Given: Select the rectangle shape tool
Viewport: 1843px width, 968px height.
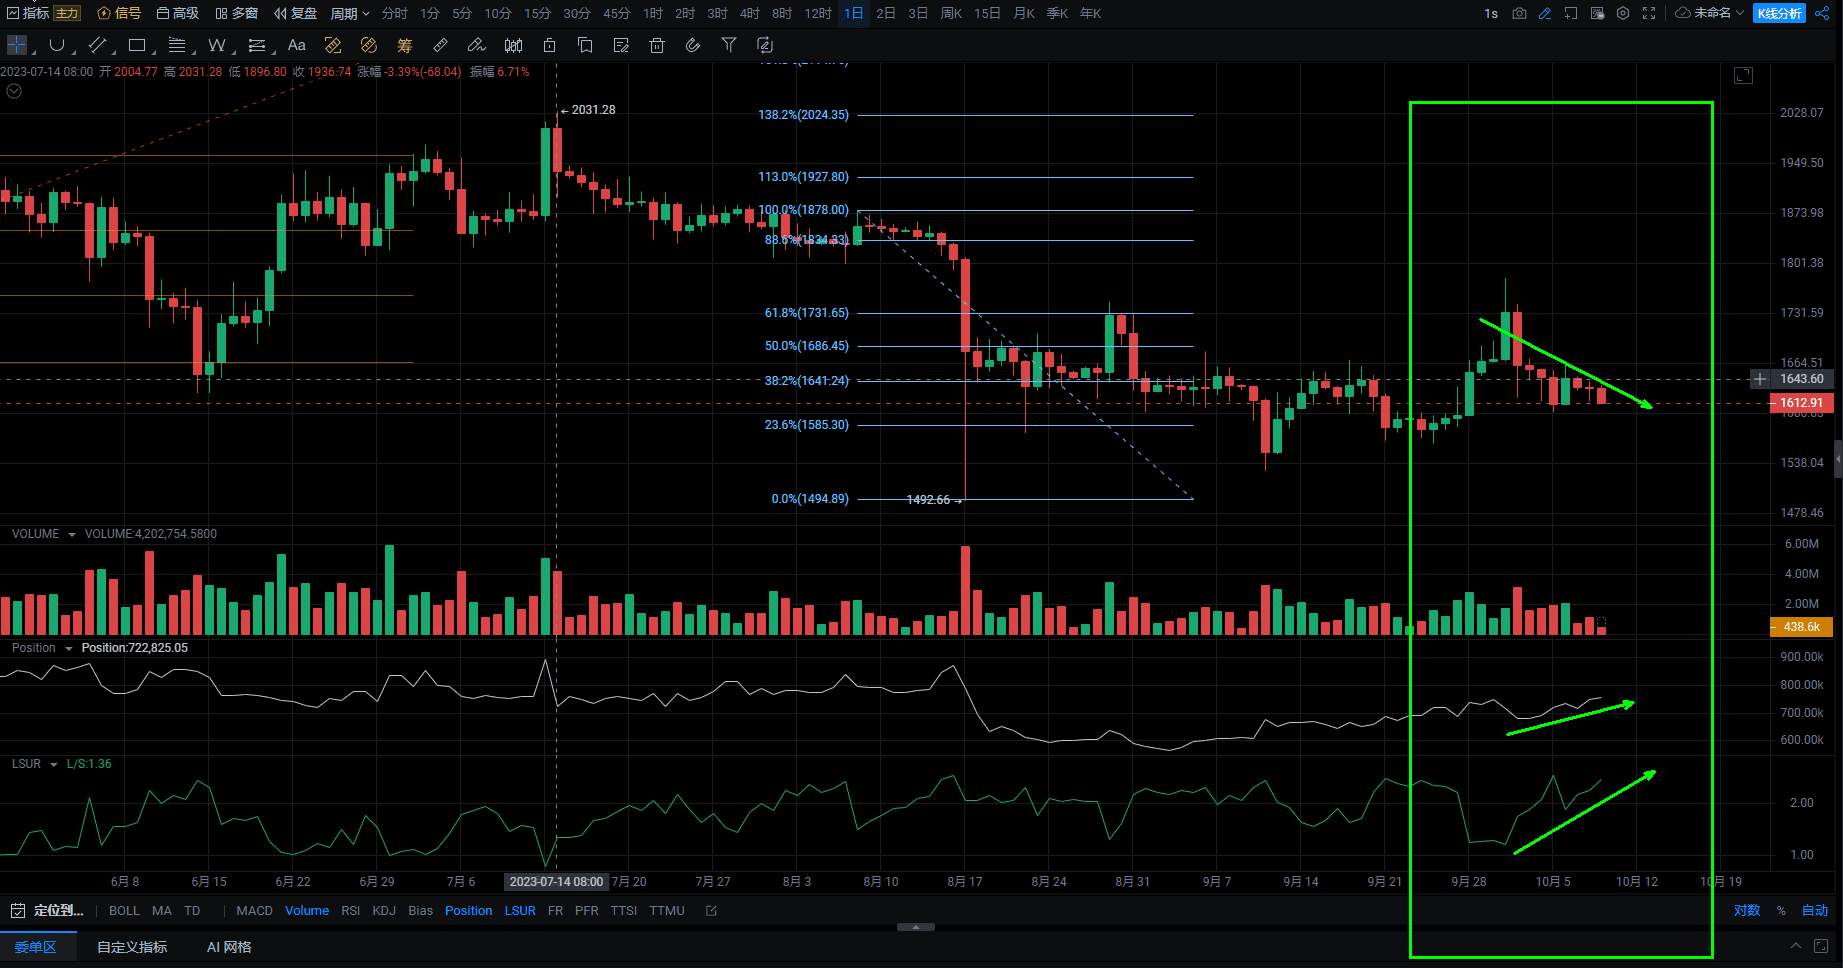Looking at the screenshot, I should pos(137,45).
